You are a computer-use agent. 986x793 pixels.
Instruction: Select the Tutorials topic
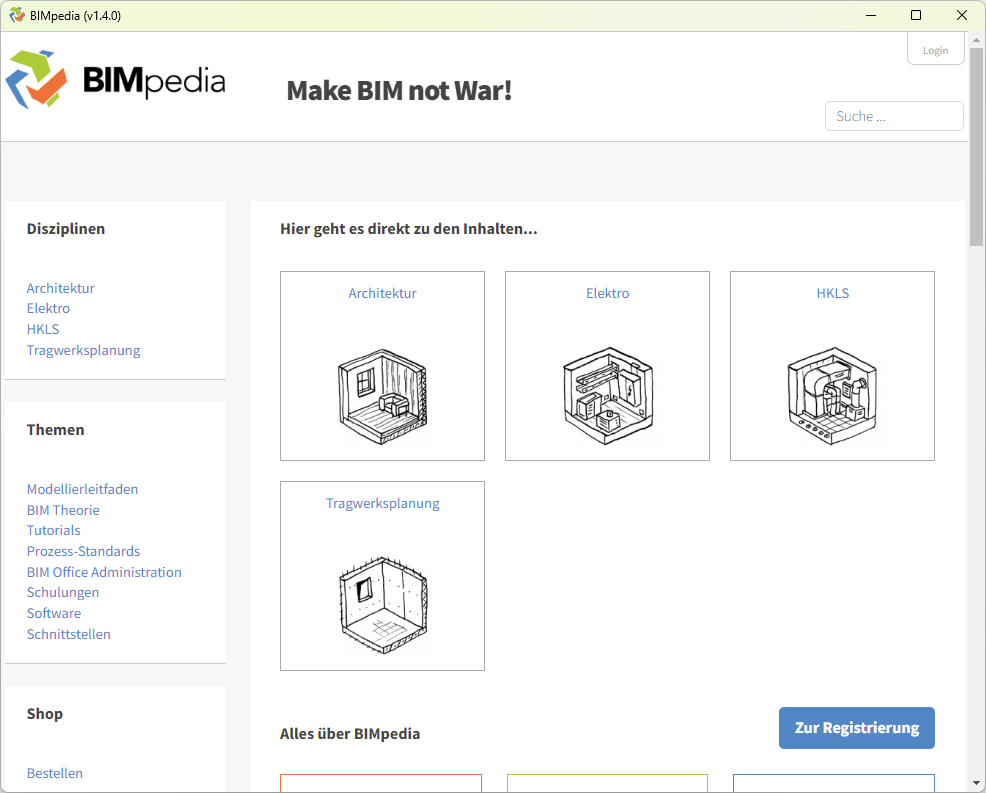pos(53,530)
